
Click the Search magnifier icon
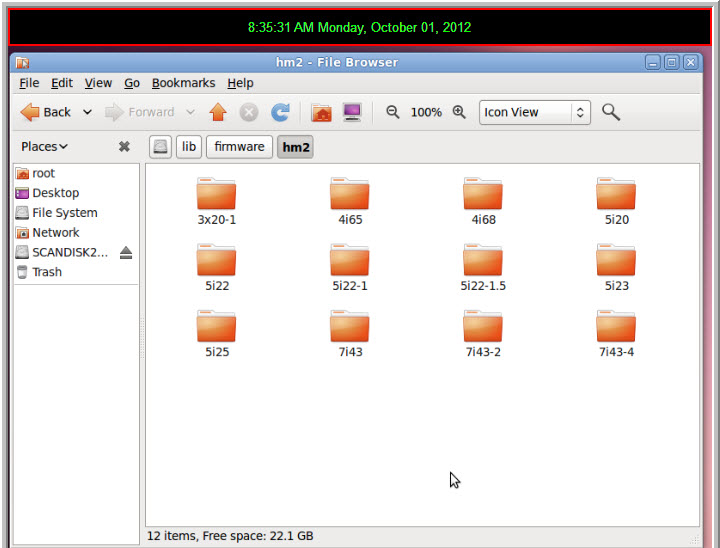click(x=611, y=112)
